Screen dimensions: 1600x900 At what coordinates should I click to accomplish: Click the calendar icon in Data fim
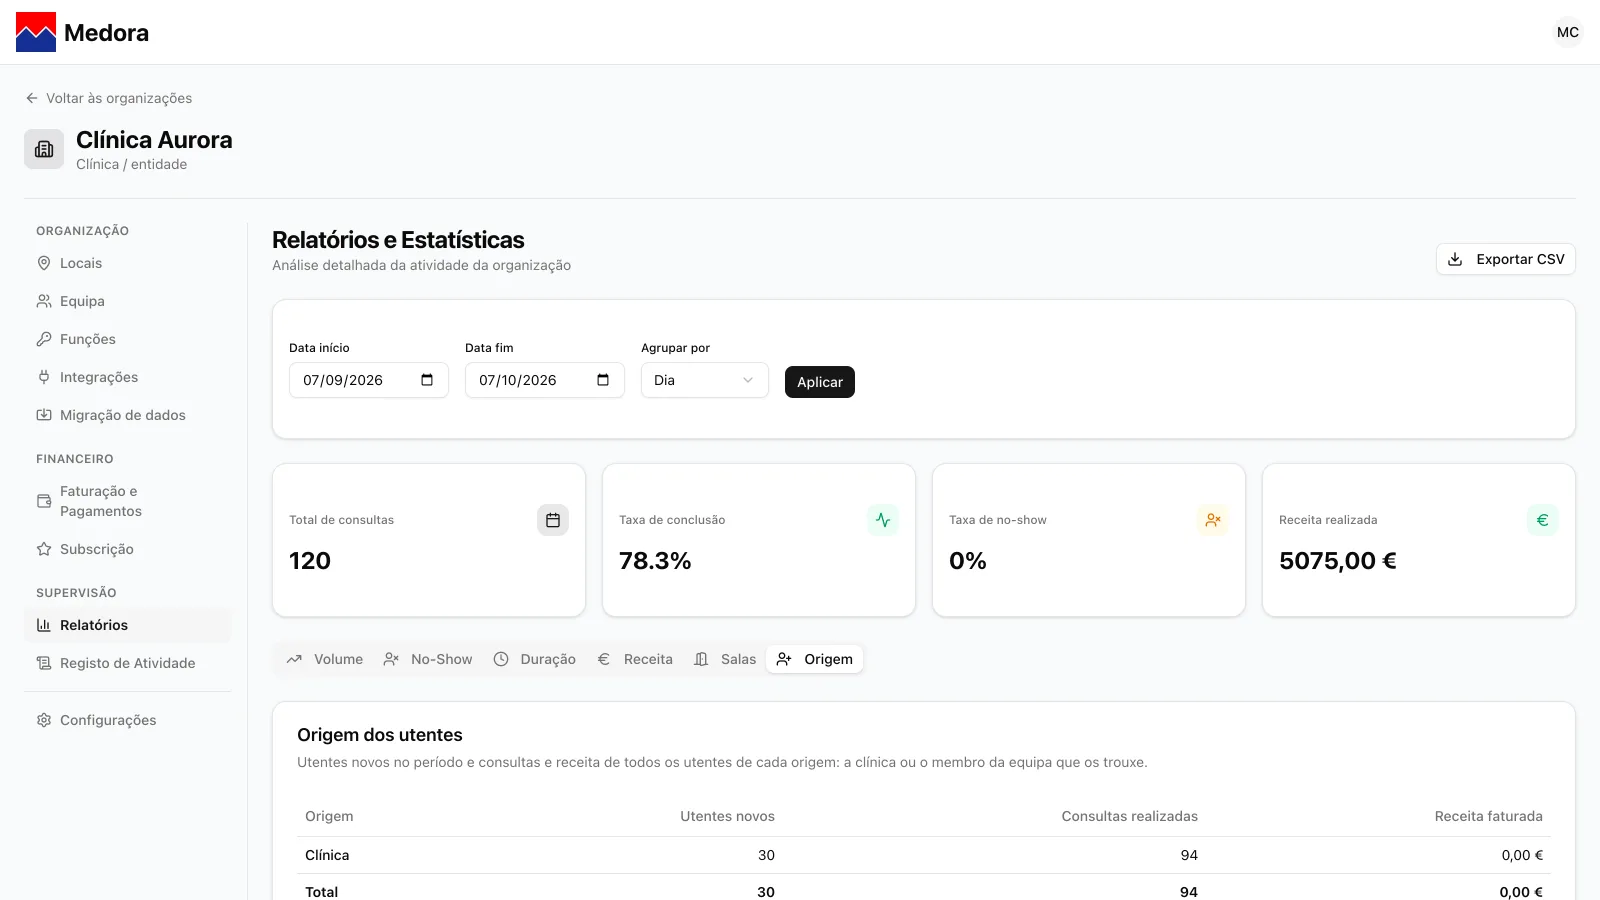603,380
